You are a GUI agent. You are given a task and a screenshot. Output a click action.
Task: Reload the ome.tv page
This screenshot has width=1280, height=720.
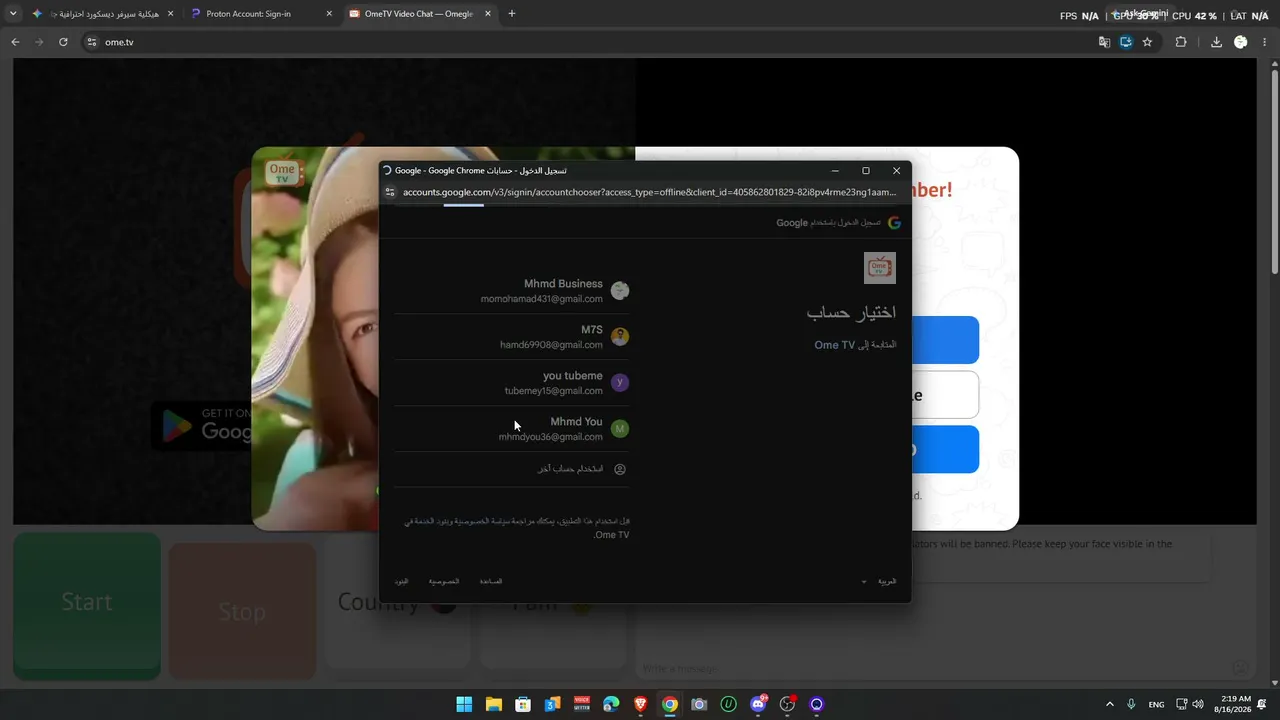(63, 42)
